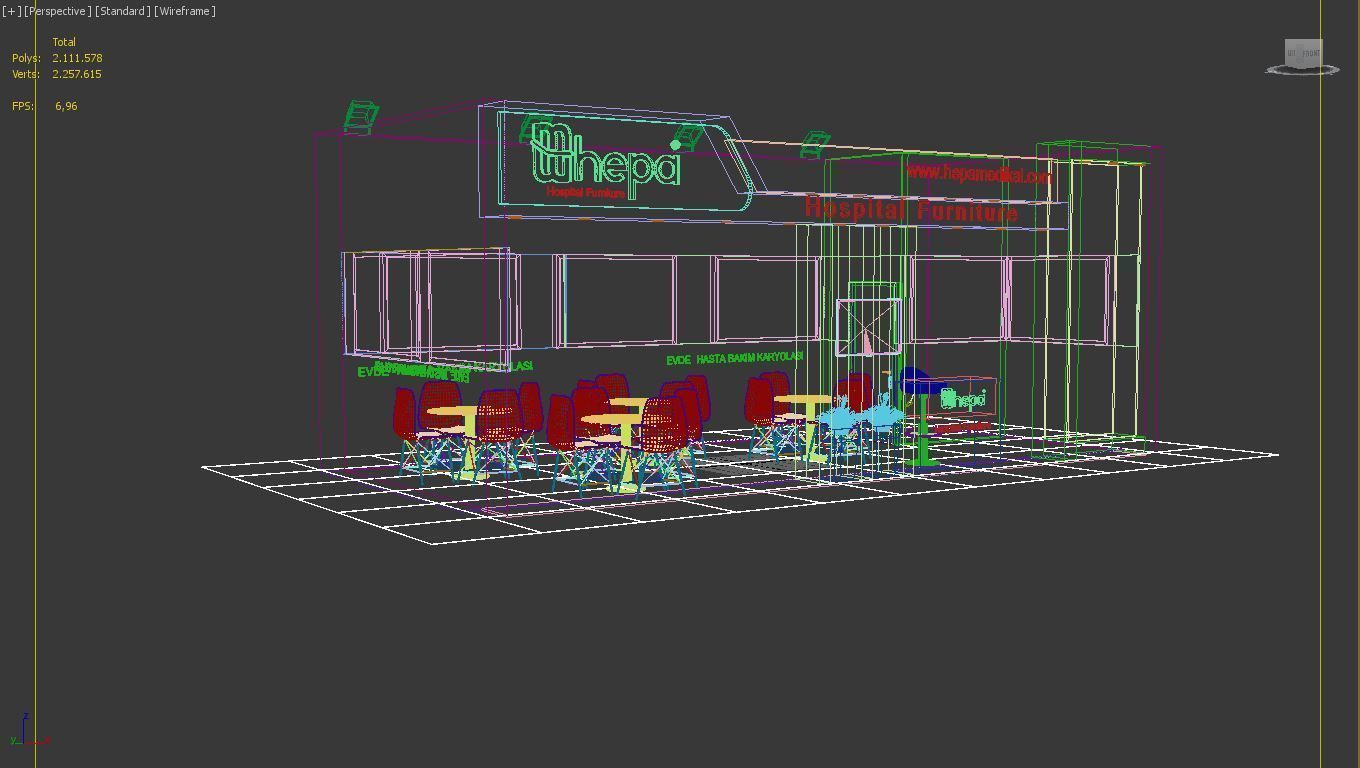Viewport: 1360px width, 768px height.
Task: Click the ViewCube front face
Action: 1311,53
